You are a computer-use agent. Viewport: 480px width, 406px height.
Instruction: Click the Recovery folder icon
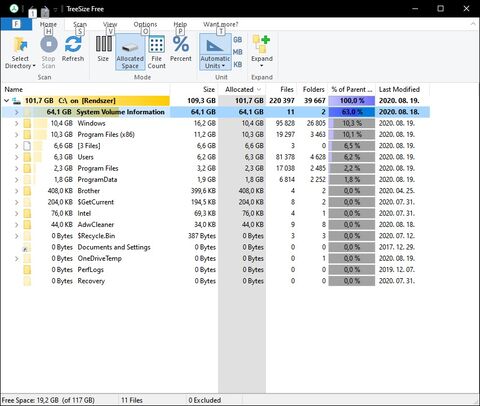(x=27, y=281)
